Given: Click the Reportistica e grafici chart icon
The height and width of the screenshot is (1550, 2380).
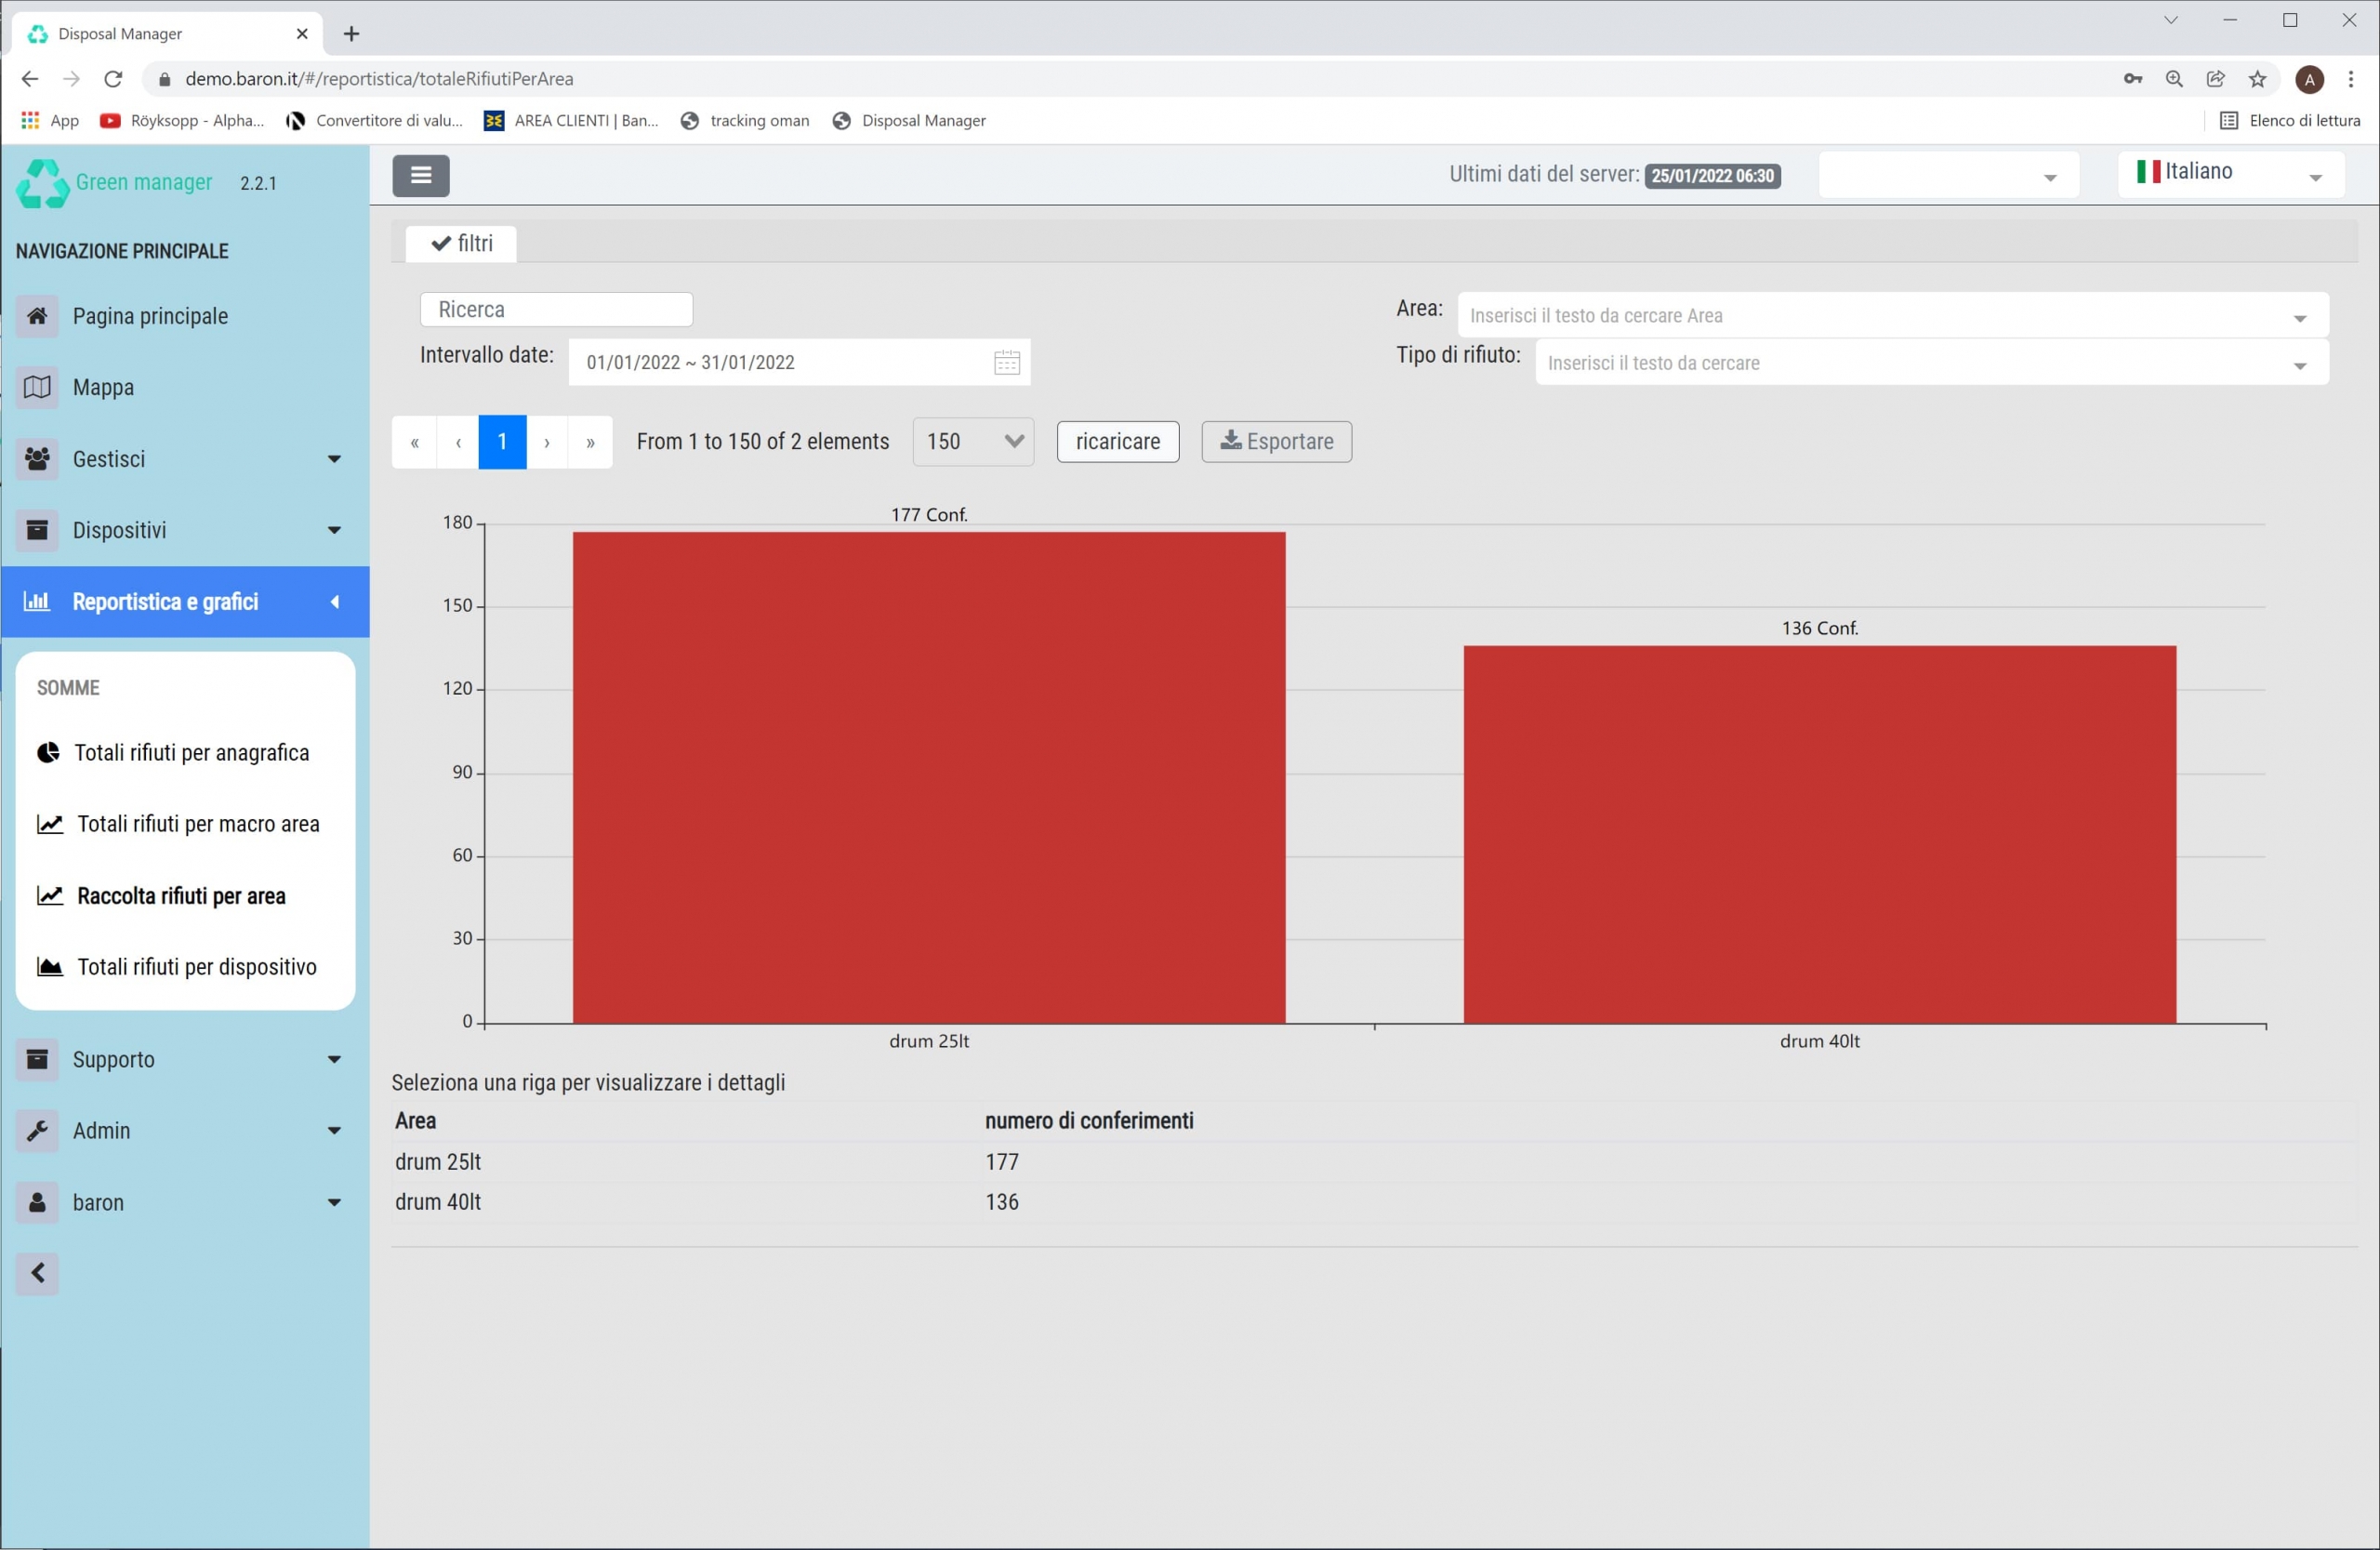Looking at the screenshot, I should pos(37,602).
